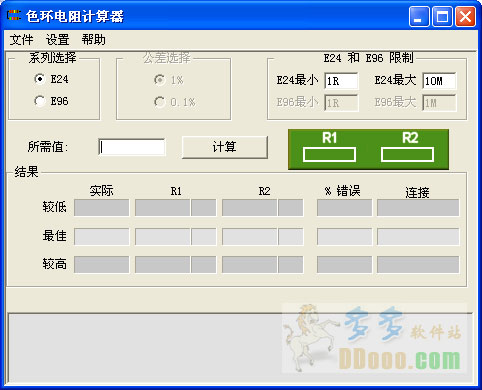Click the 较高 row 连接 cell
The width and height of the screenshot is (482, 390).
(418, 264)
